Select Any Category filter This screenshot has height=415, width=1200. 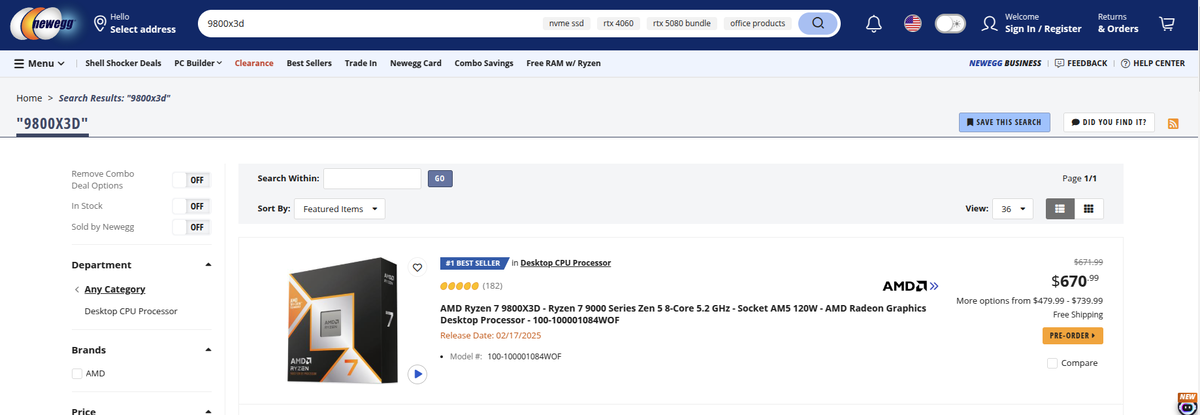pyautogui.click(x=114, y=289)
